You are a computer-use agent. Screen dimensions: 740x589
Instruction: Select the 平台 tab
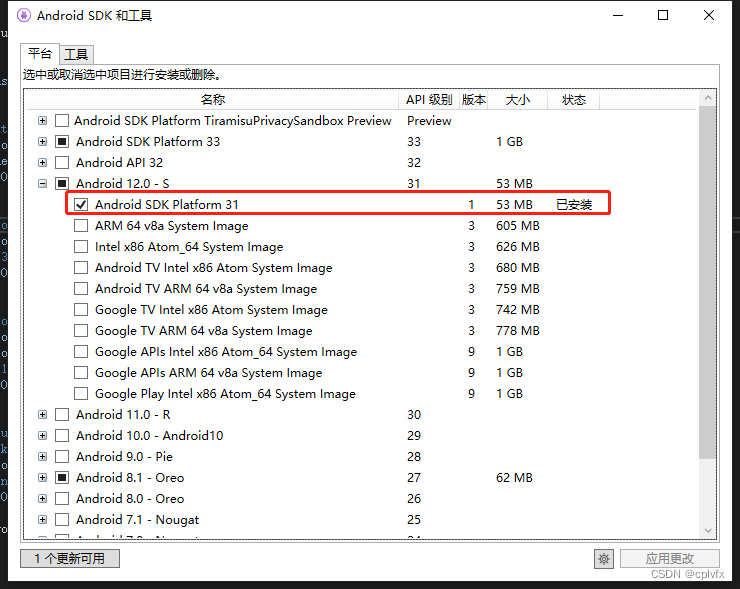tap(40, 53)
